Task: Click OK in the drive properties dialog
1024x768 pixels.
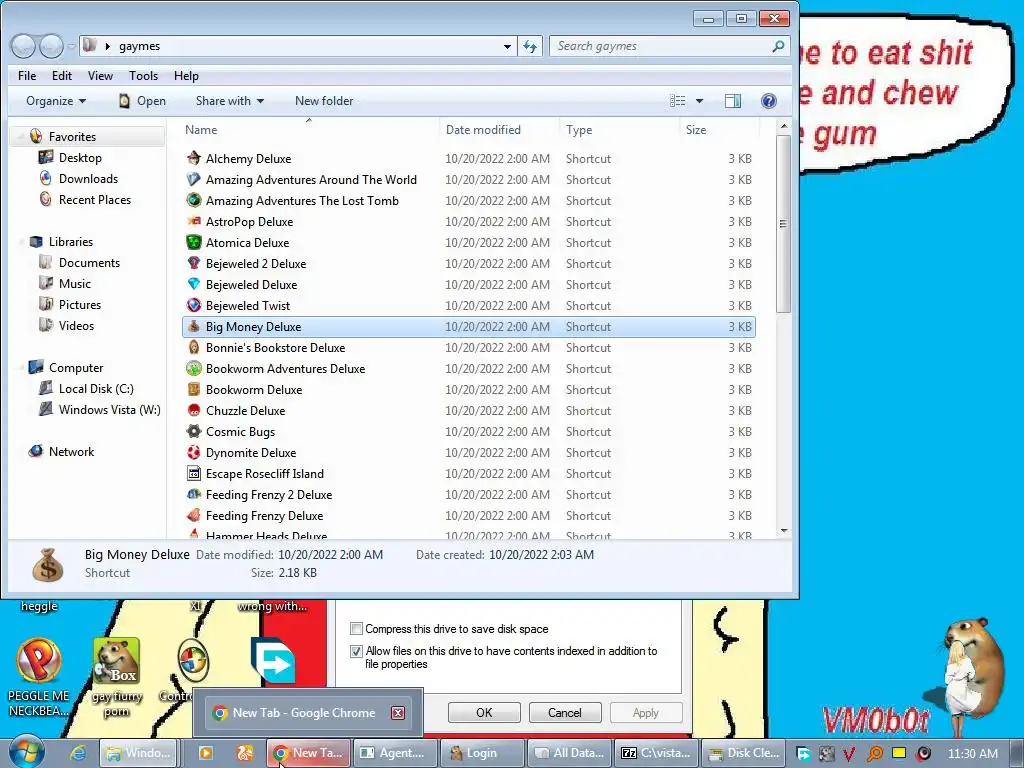Action: coord(484,712)
